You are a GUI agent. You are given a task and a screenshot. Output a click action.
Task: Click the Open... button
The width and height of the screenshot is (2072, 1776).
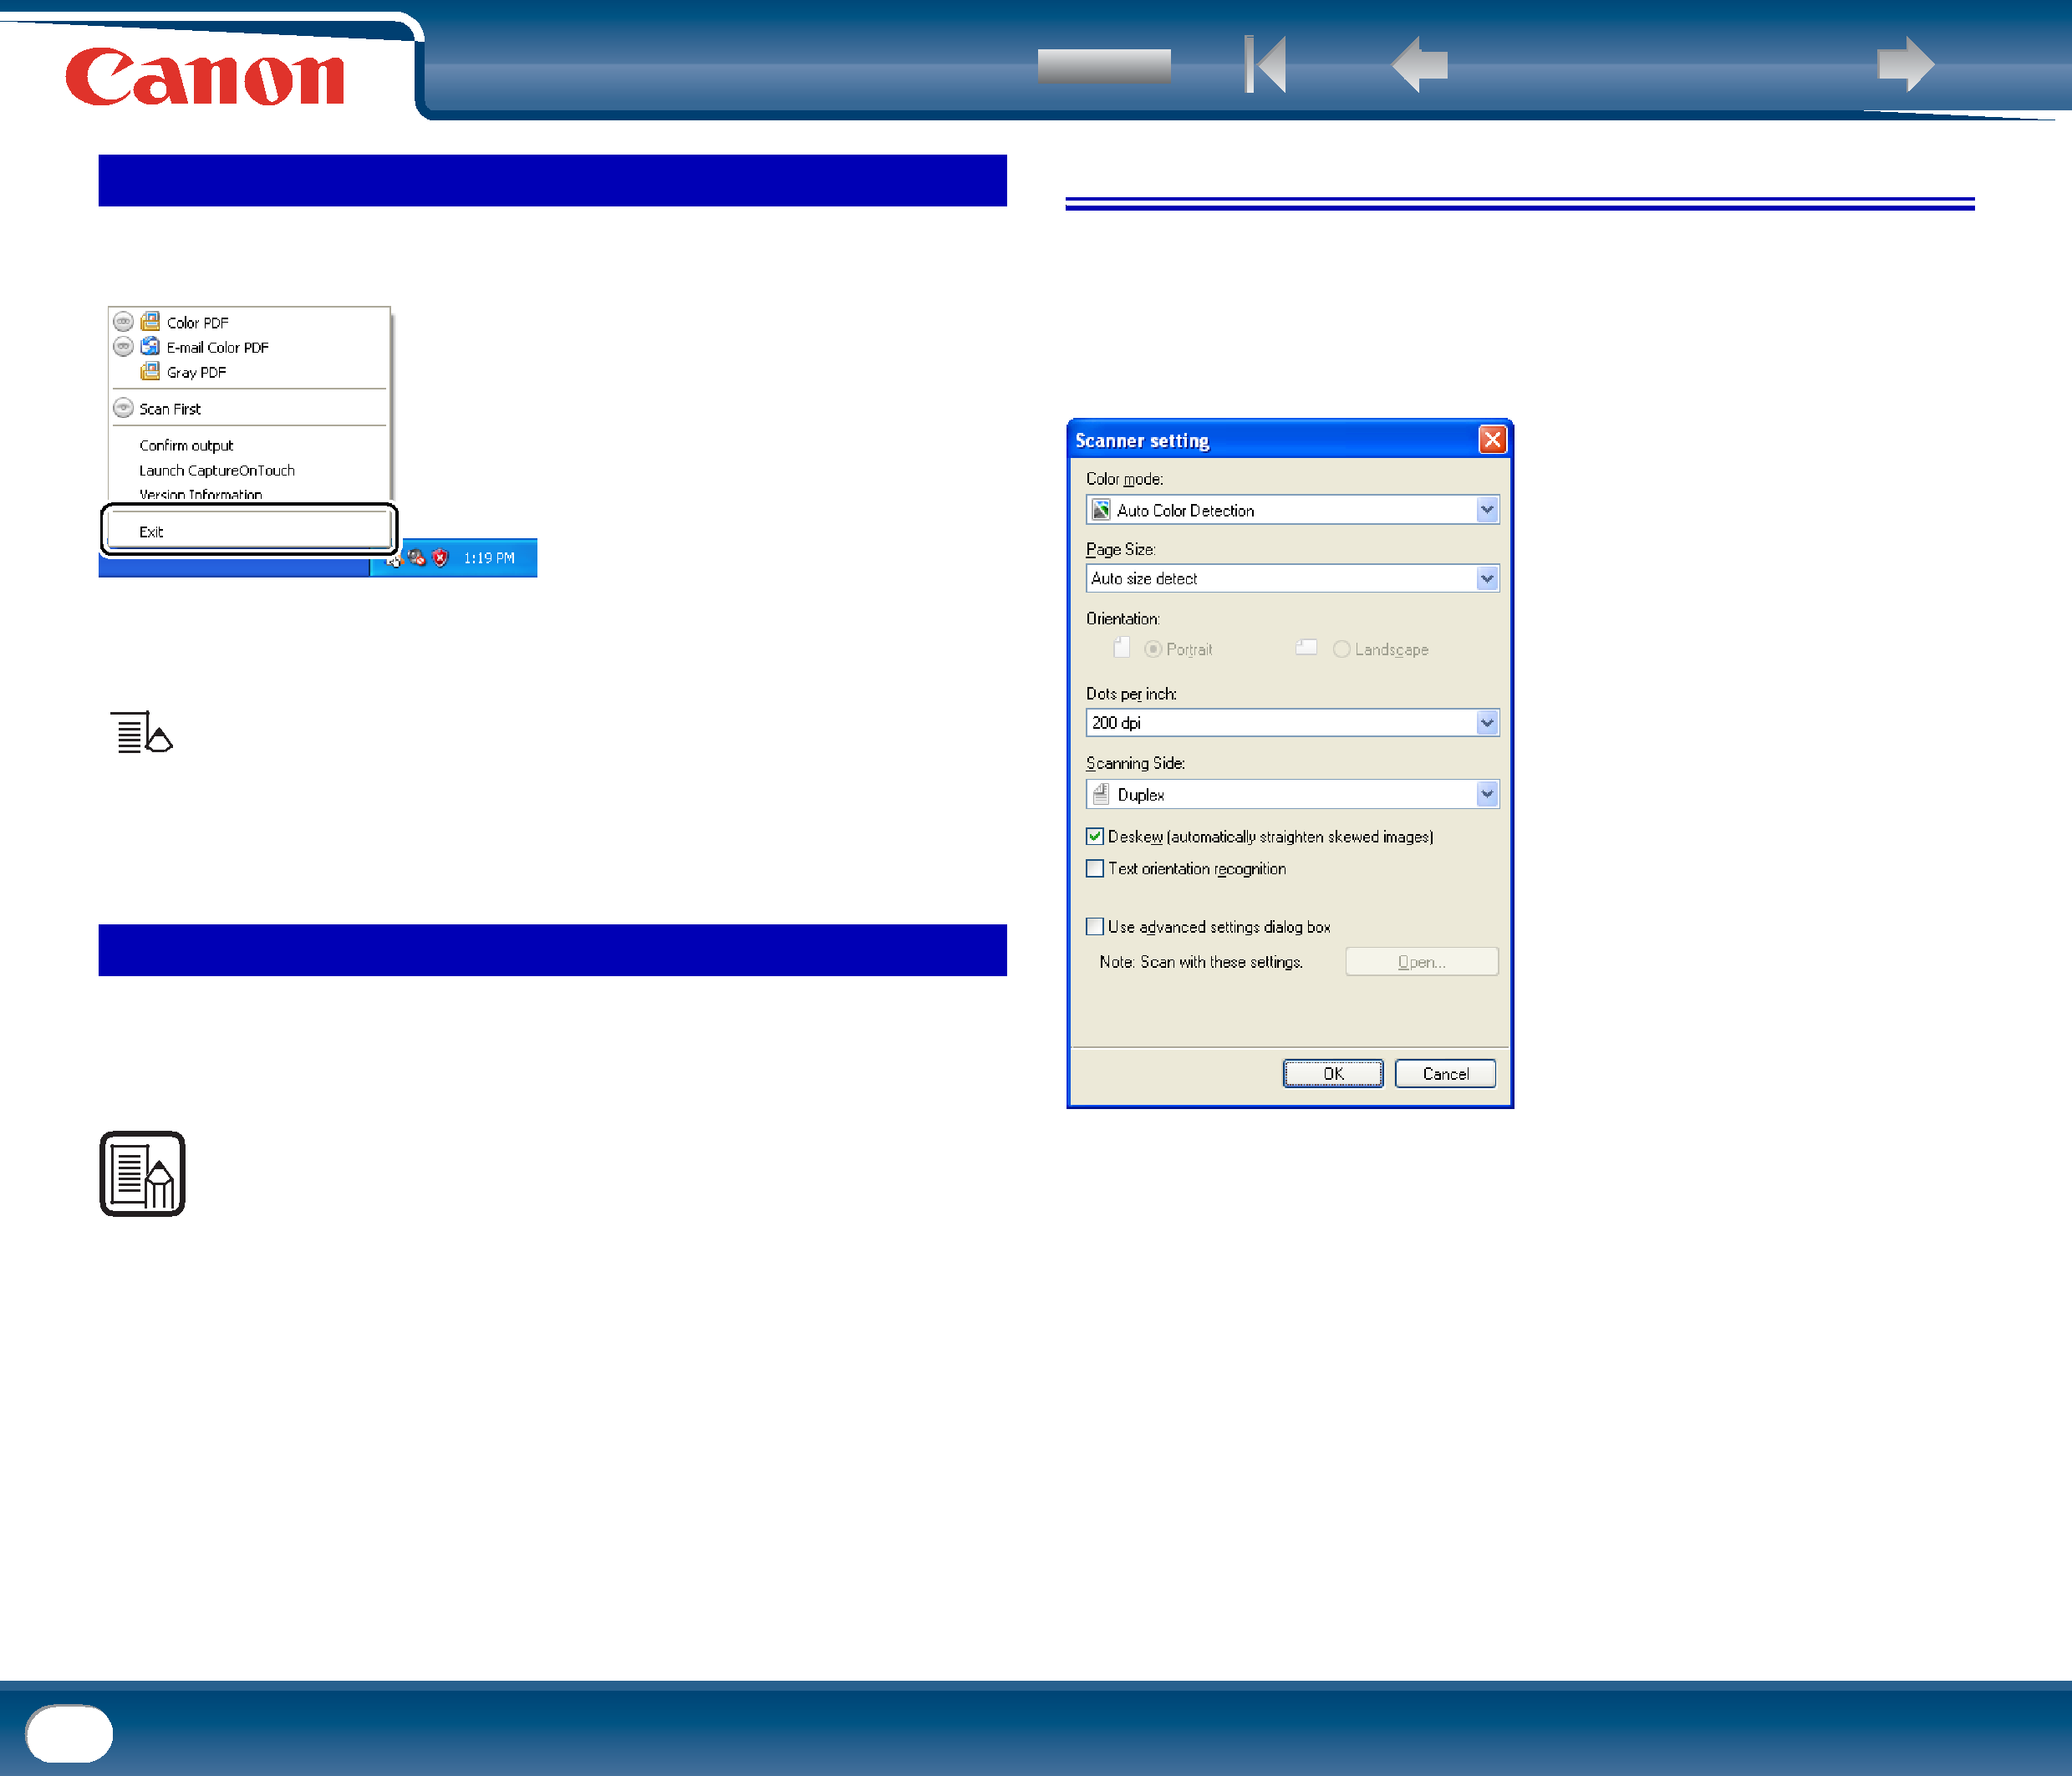1421,961
